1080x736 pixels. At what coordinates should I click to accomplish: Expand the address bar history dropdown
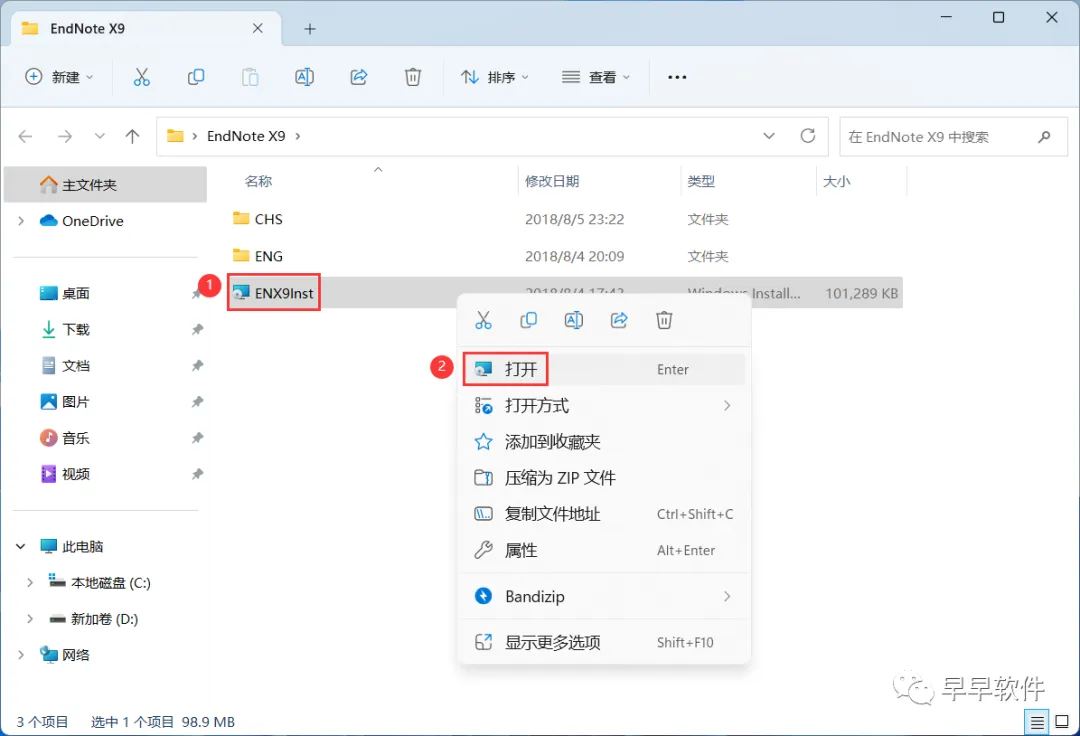769,136
